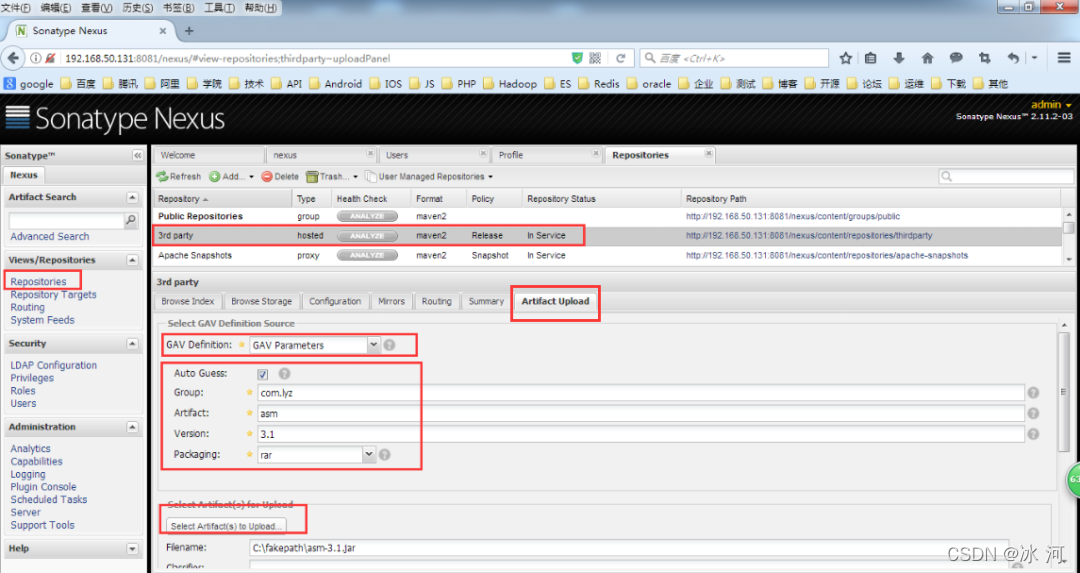Click ANALYZE button for Apache Snapshots

click(x=367, y=256)
